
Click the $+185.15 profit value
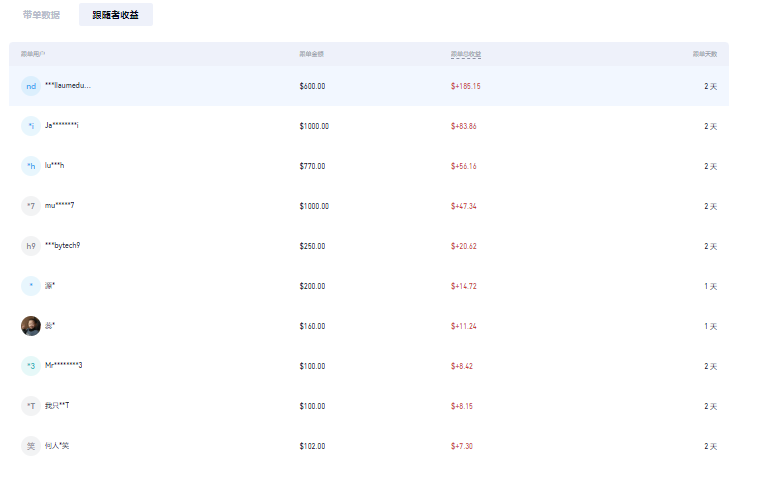[x=466, y=86]
